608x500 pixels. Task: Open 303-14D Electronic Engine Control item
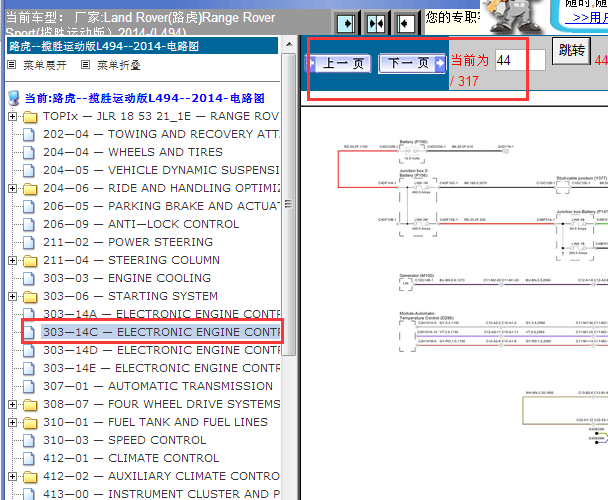161,350
